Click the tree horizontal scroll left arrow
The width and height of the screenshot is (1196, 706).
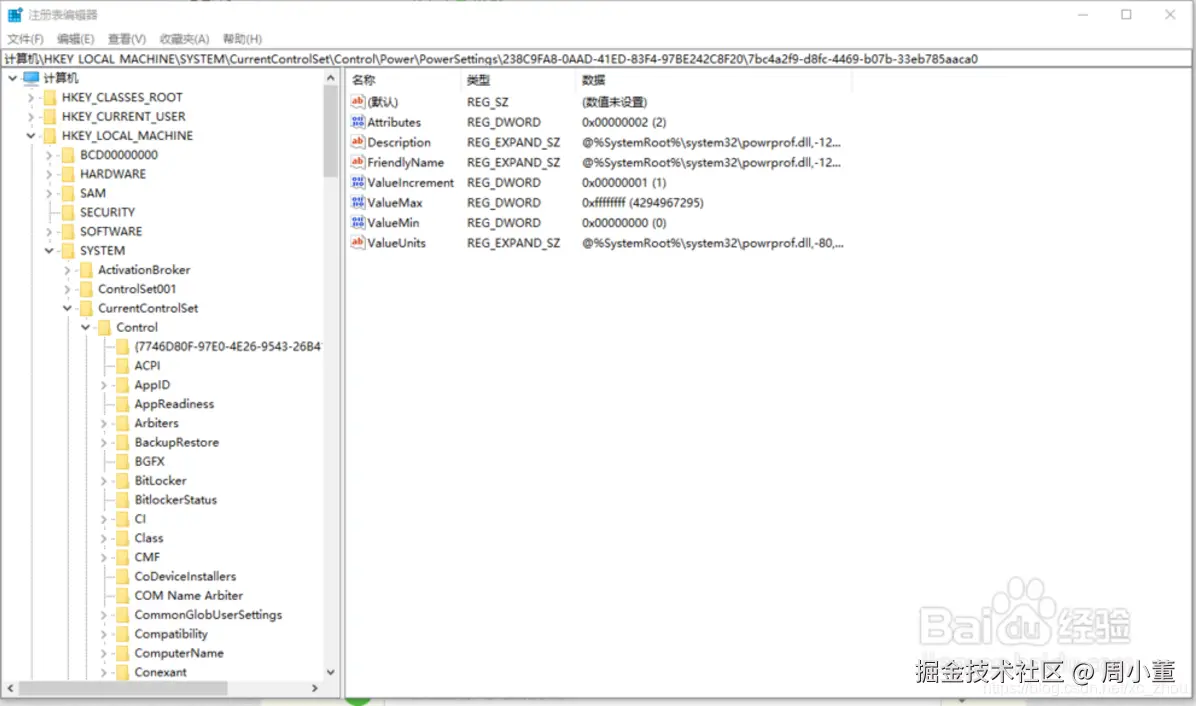pyautogui.click(x=10, y=688)
